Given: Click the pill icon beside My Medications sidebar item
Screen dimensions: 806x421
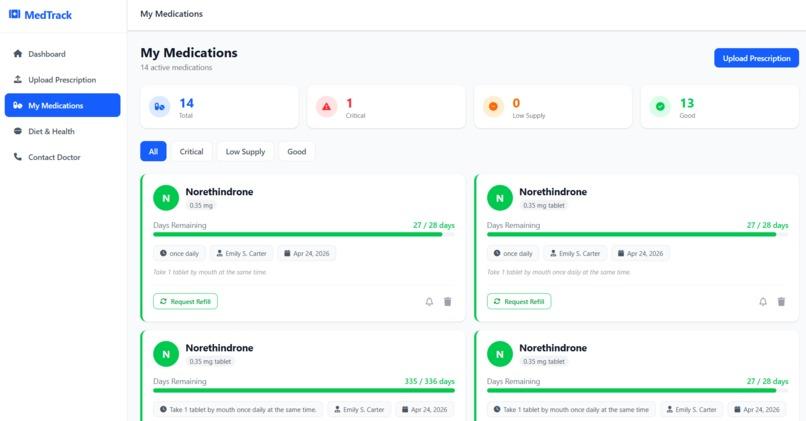Looking at the screenshot, I should [x=17, y=105].
